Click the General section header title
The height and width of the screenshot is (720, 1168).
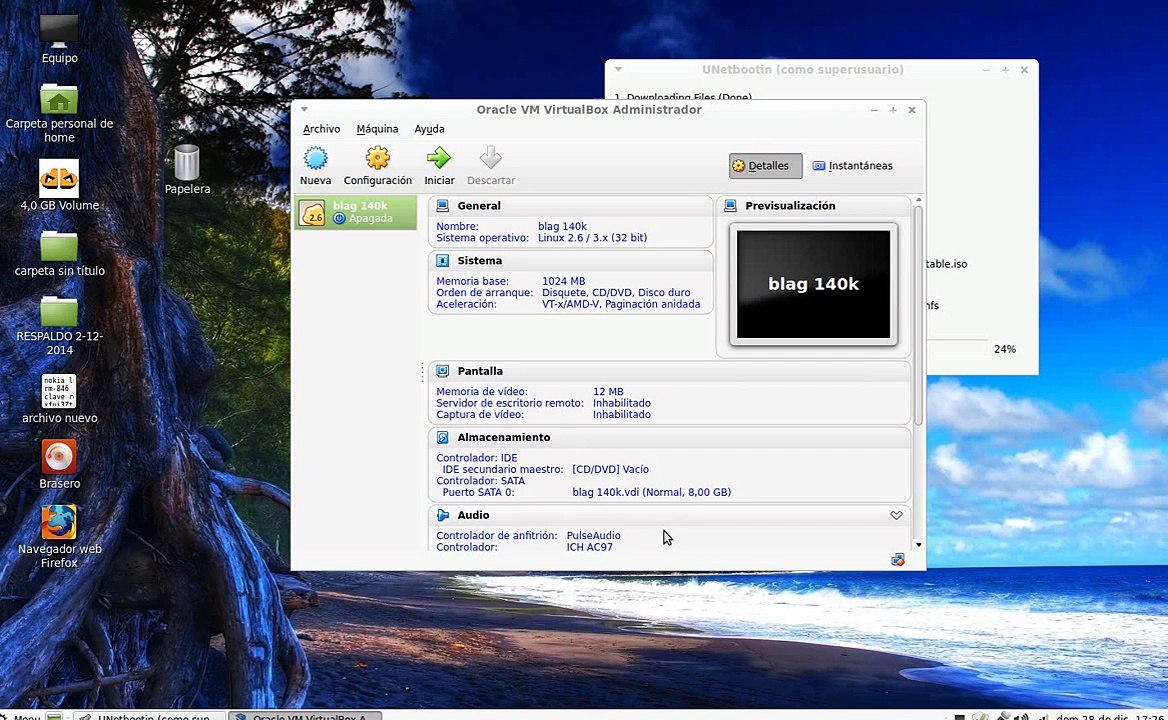479,206
